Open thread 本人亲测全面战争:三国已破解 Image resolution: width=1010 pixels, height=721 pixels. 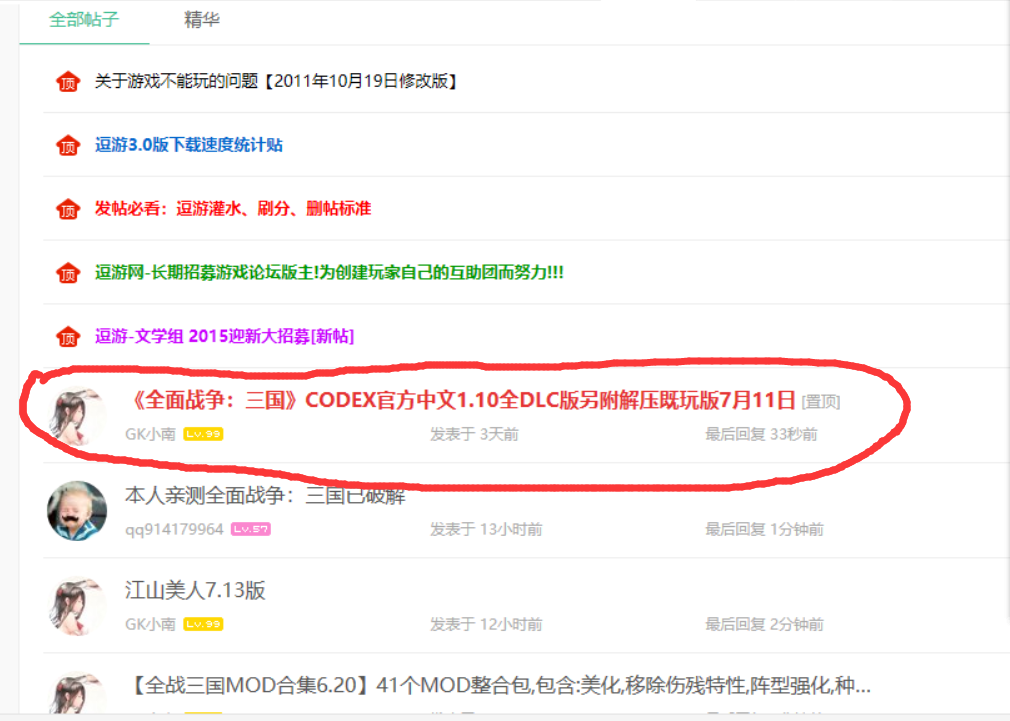coord(265,495)
